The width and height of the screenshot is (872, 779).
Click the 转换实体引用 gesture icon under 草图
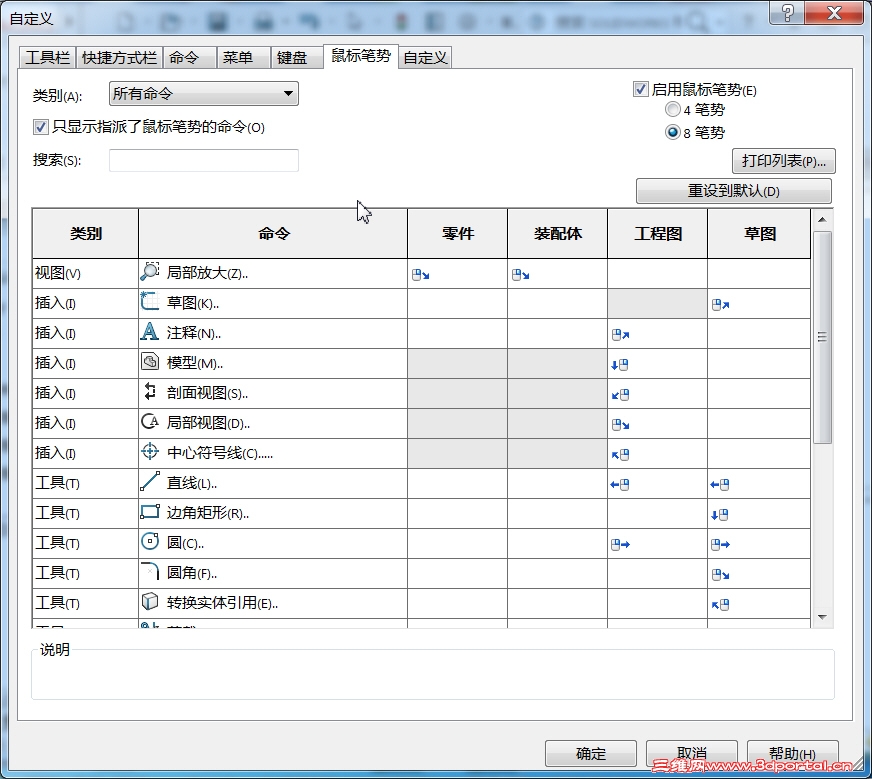pos(721,605)
